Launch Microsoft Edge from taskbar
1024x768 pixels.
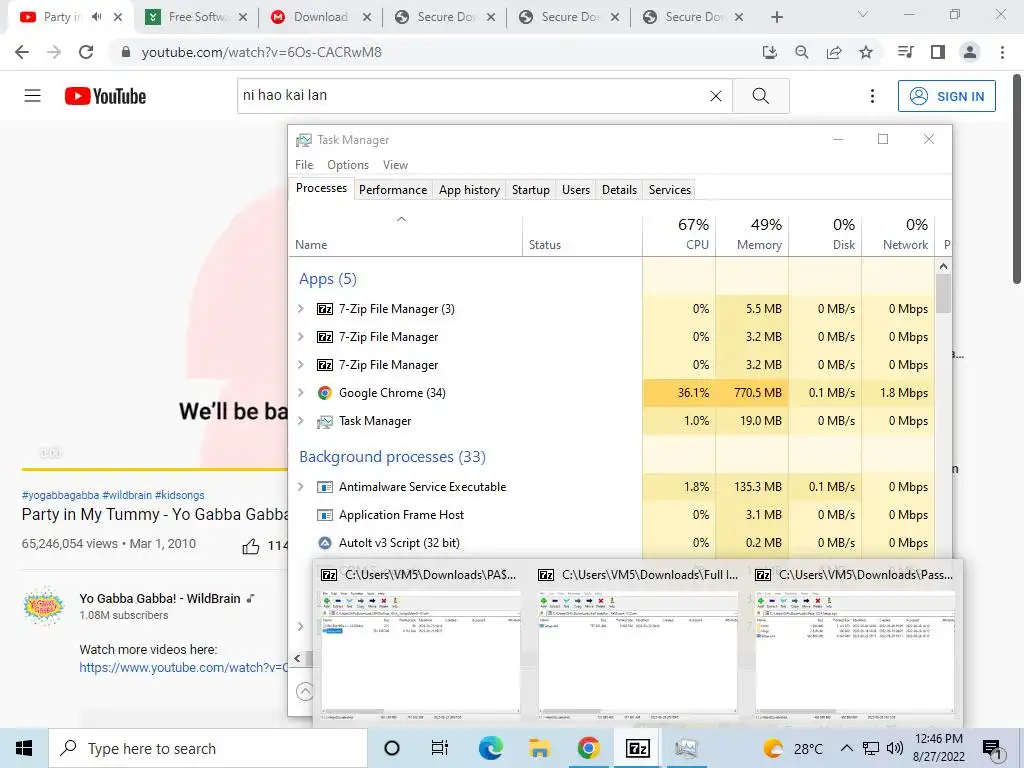[490, 748]
